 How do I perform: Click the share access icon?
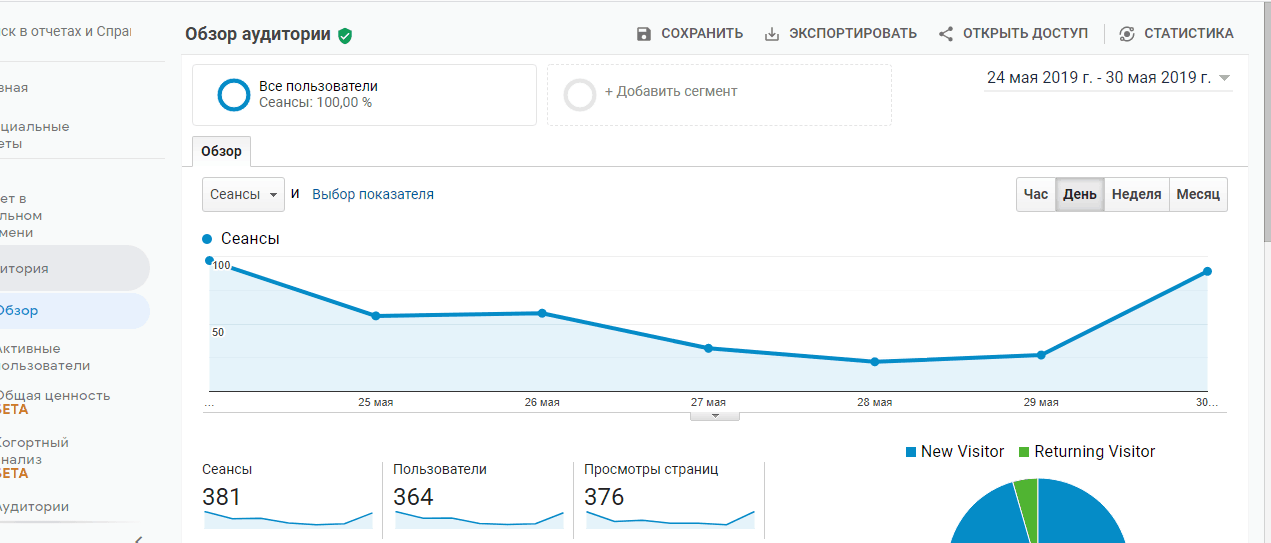click(x=946, y=34)
